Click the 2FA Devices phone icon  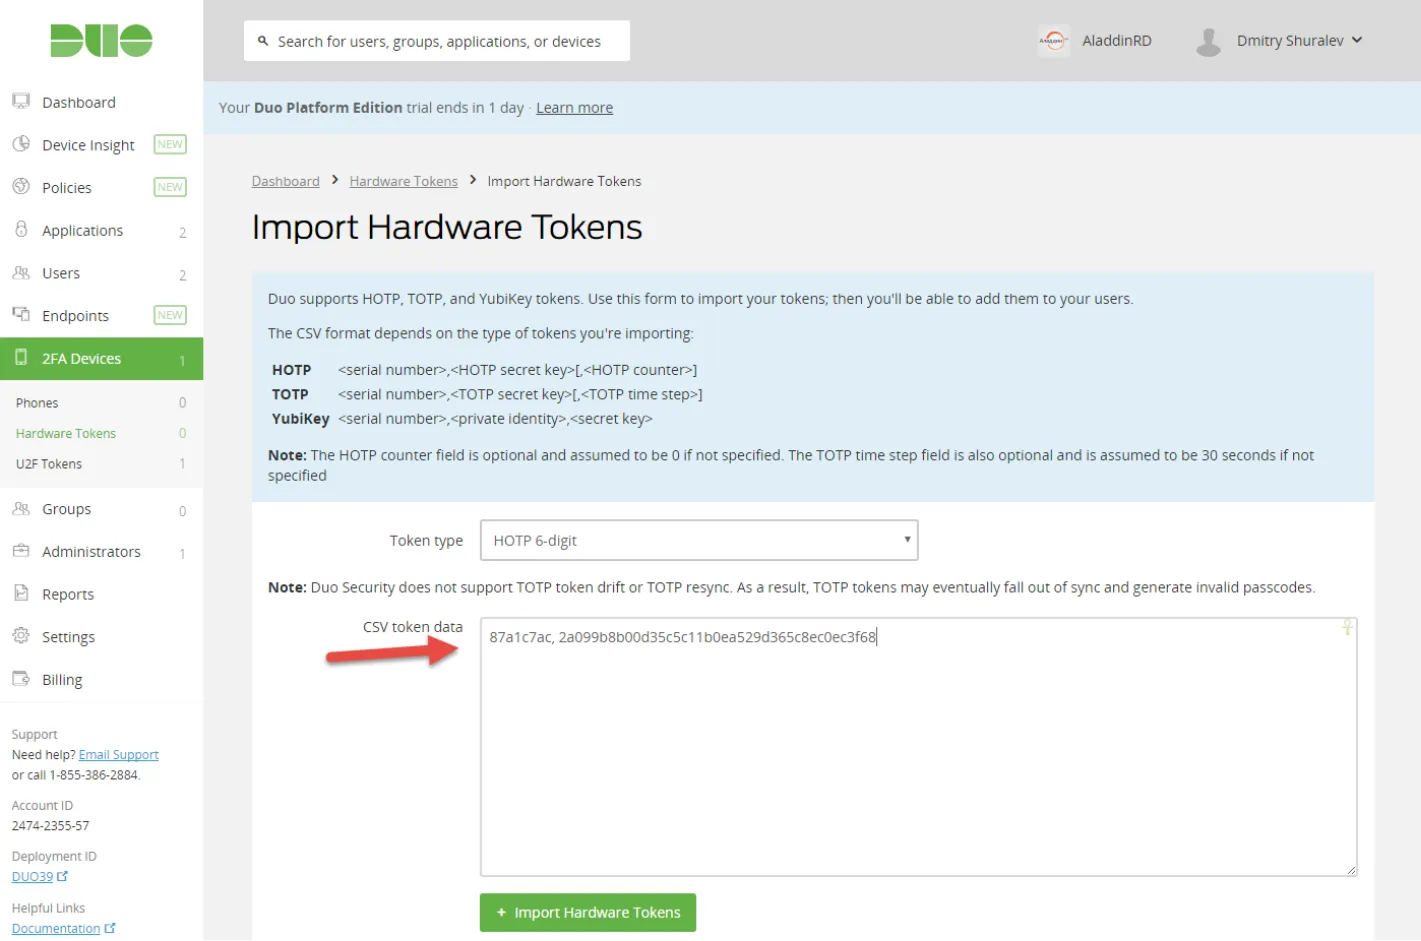pyautogui.click(x=21, y=358)
